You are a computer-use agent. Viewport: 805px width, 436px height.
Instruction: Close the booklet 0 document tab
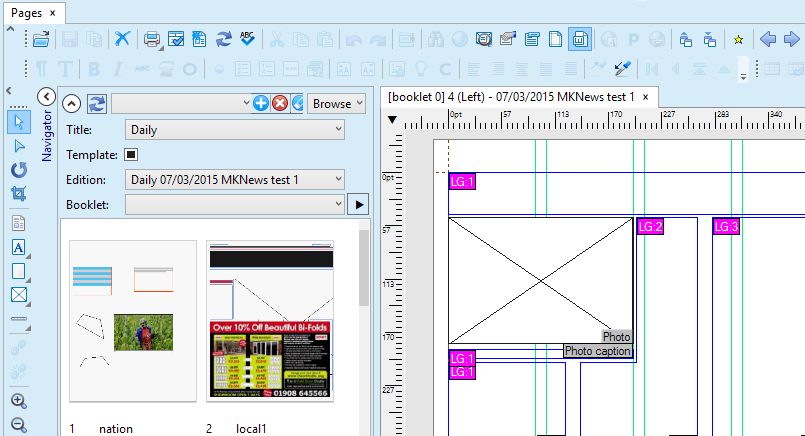click(x=645, y=97)
